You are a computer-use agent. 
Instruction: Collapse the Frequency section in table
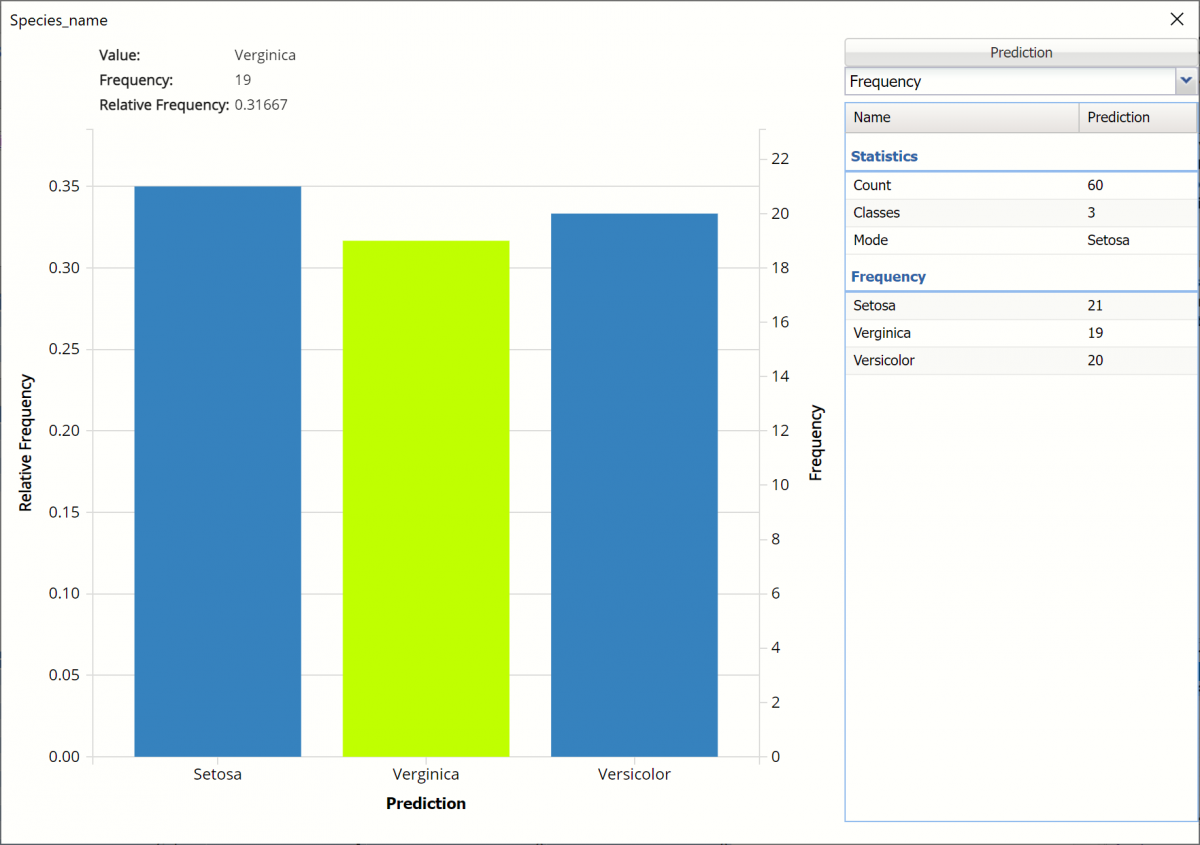[888, 276]
